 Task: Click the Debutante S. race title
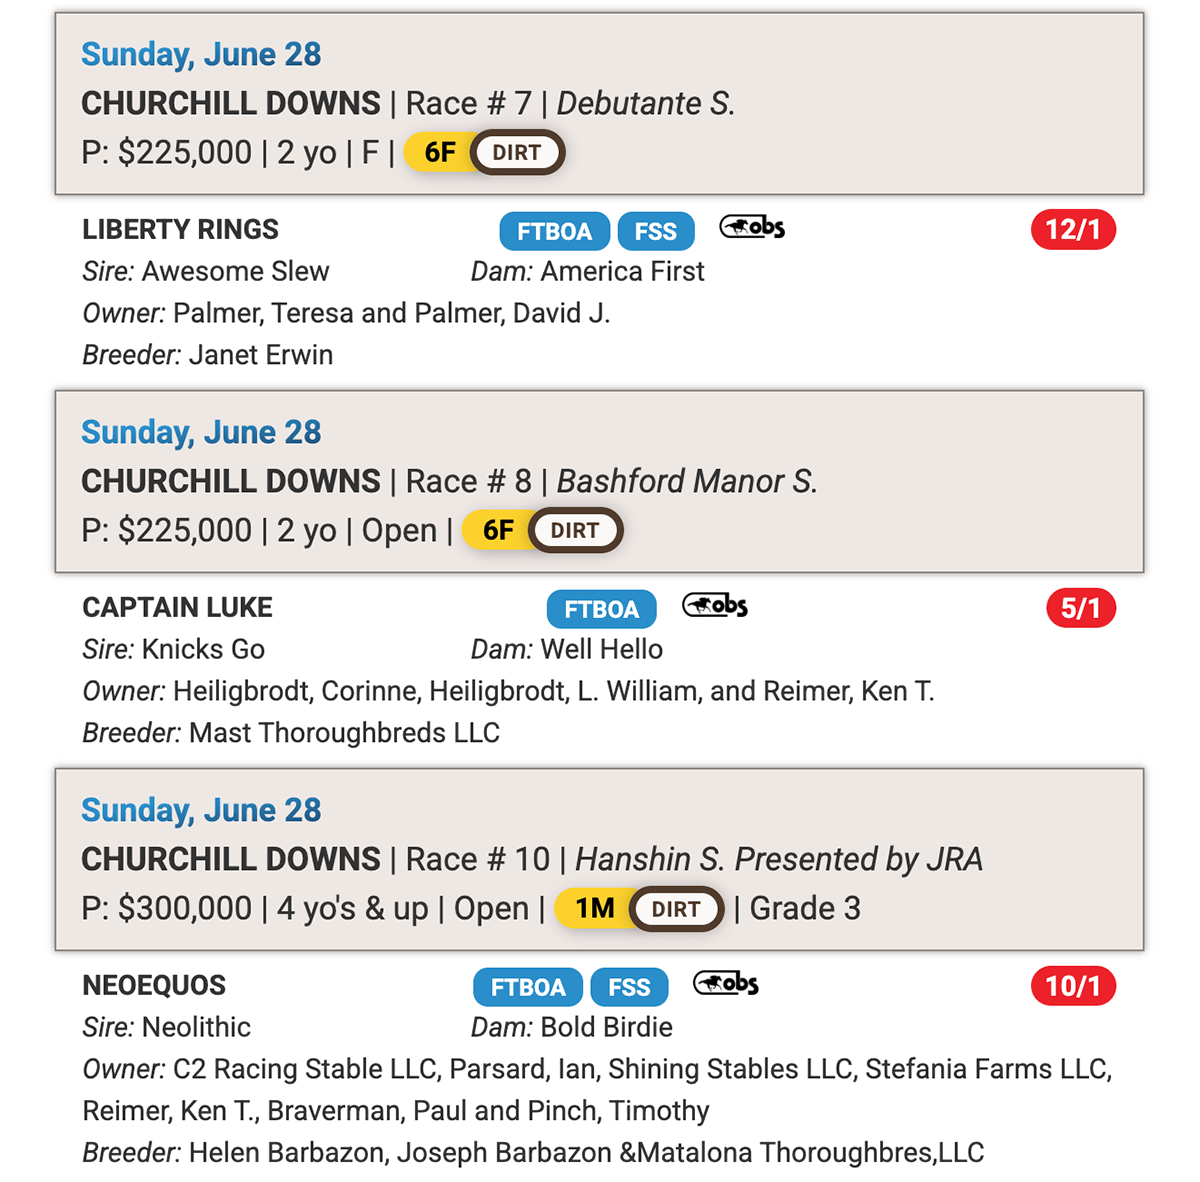[x=646, y=103]
